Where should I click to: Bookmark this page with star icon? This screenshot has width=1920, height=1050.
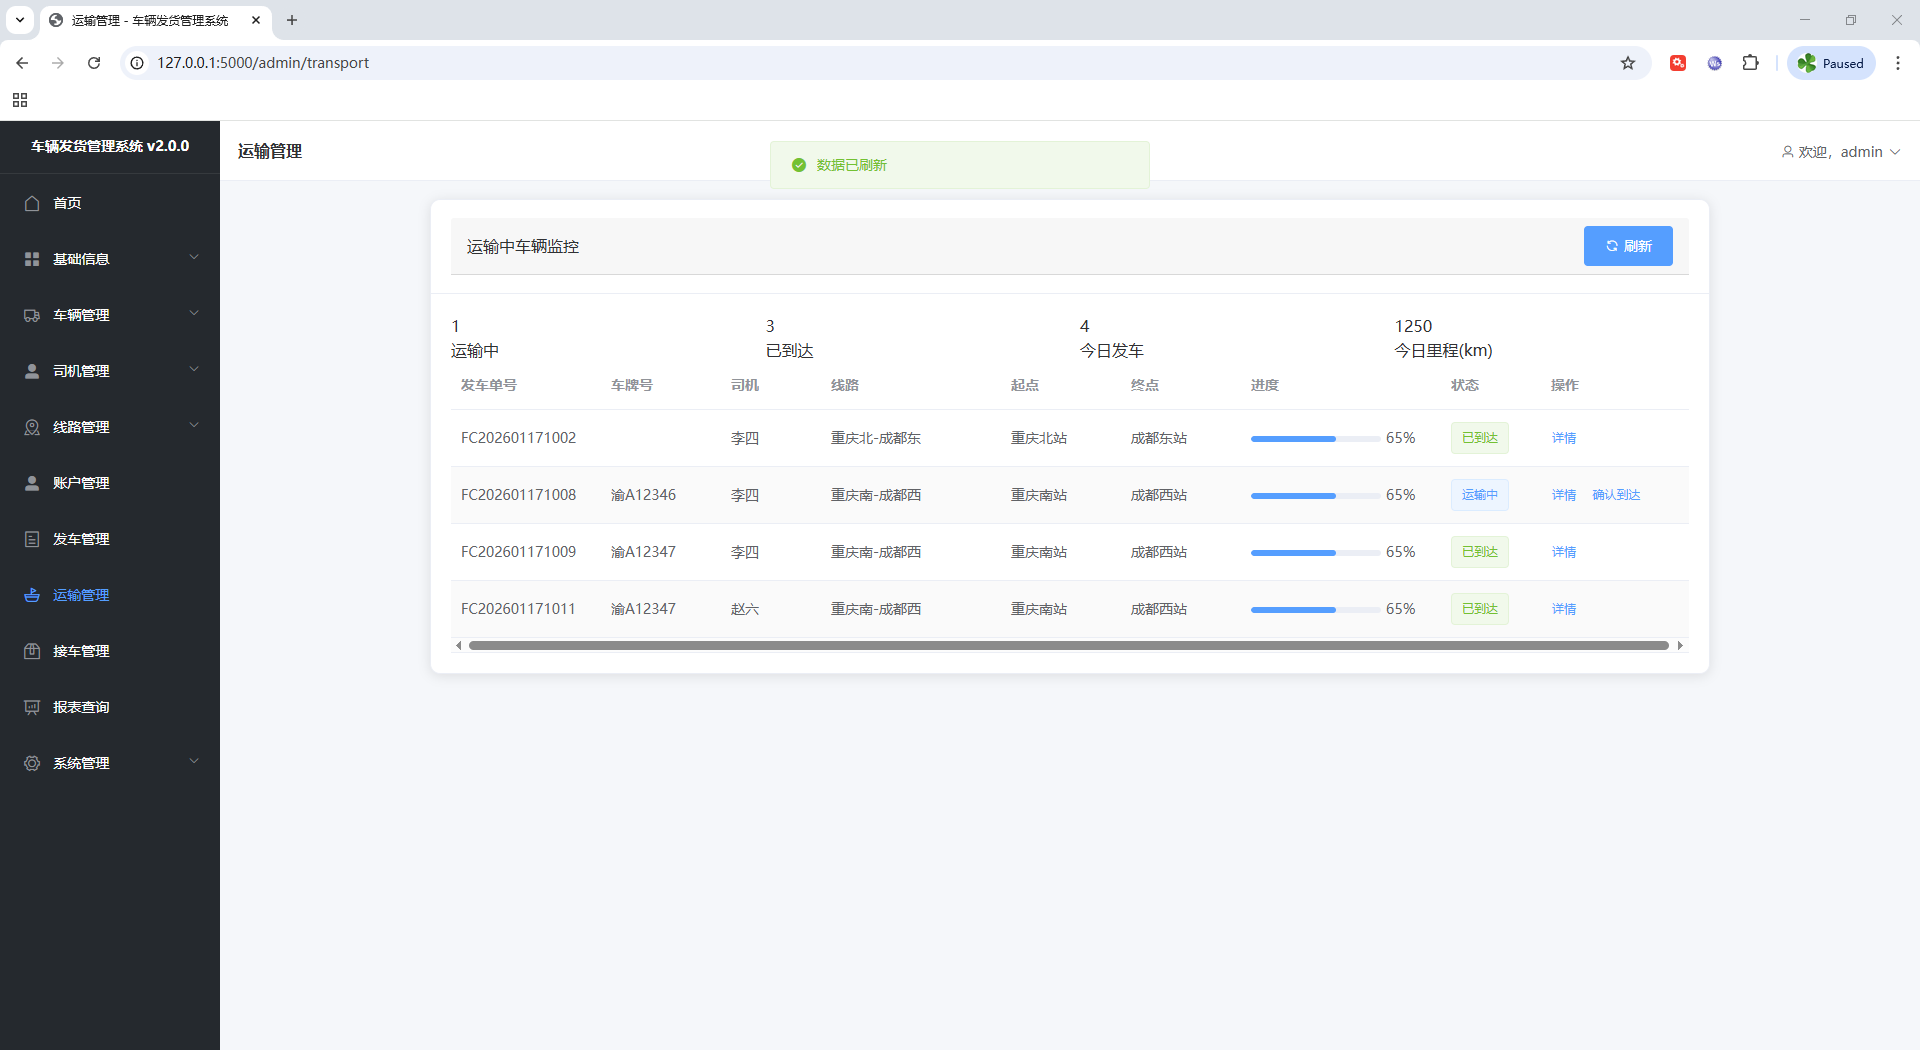(1628, 63)
